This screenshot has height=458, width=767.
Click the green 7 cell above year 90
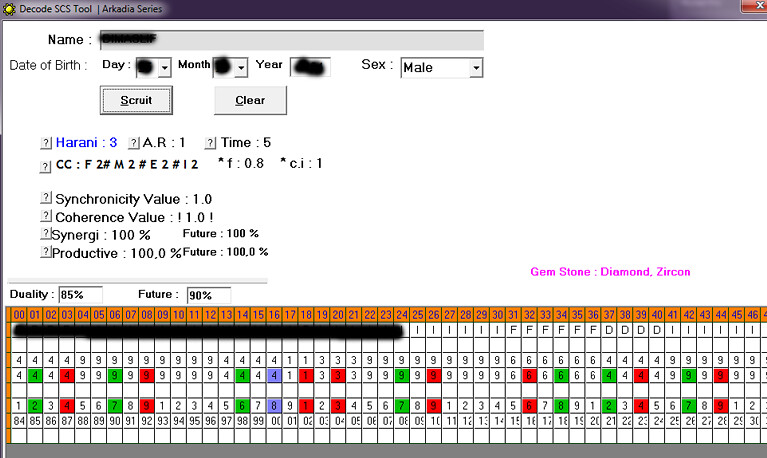(114, 406)
